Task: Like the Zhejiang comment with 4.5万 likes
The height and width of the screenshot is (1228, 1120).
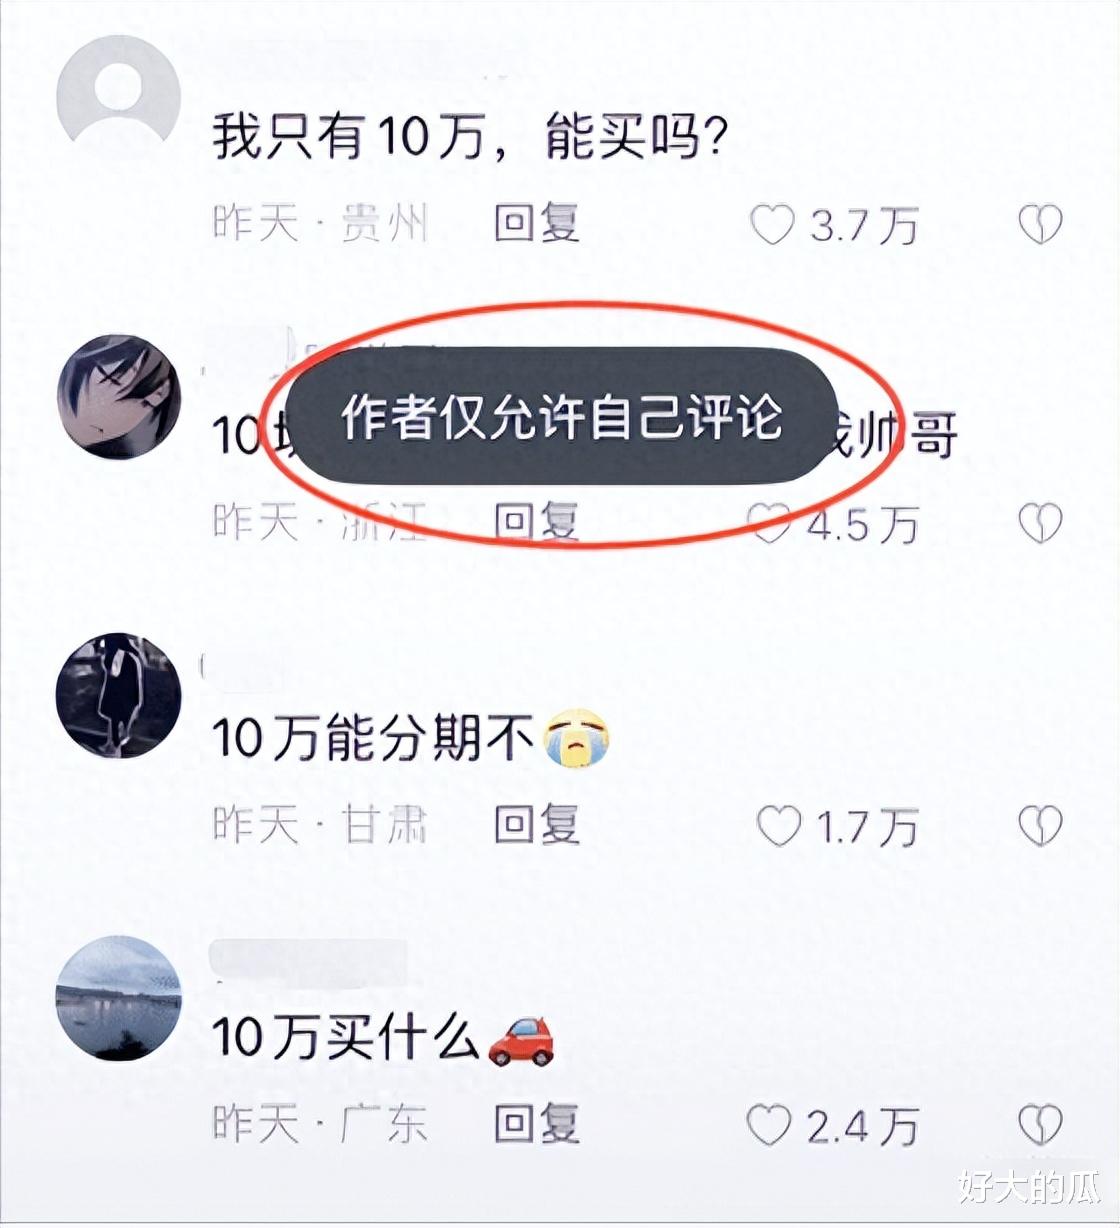Action: 770,523
